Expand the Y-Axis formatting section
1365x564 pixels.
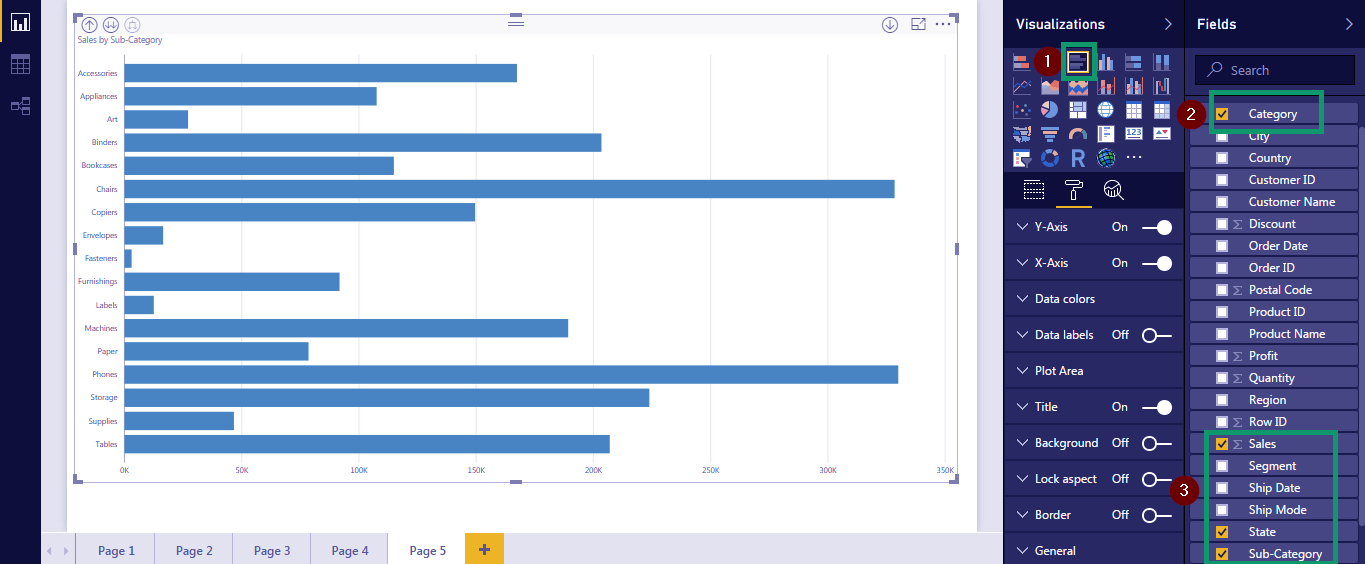pyautogui.click(x=1022, y=227)
